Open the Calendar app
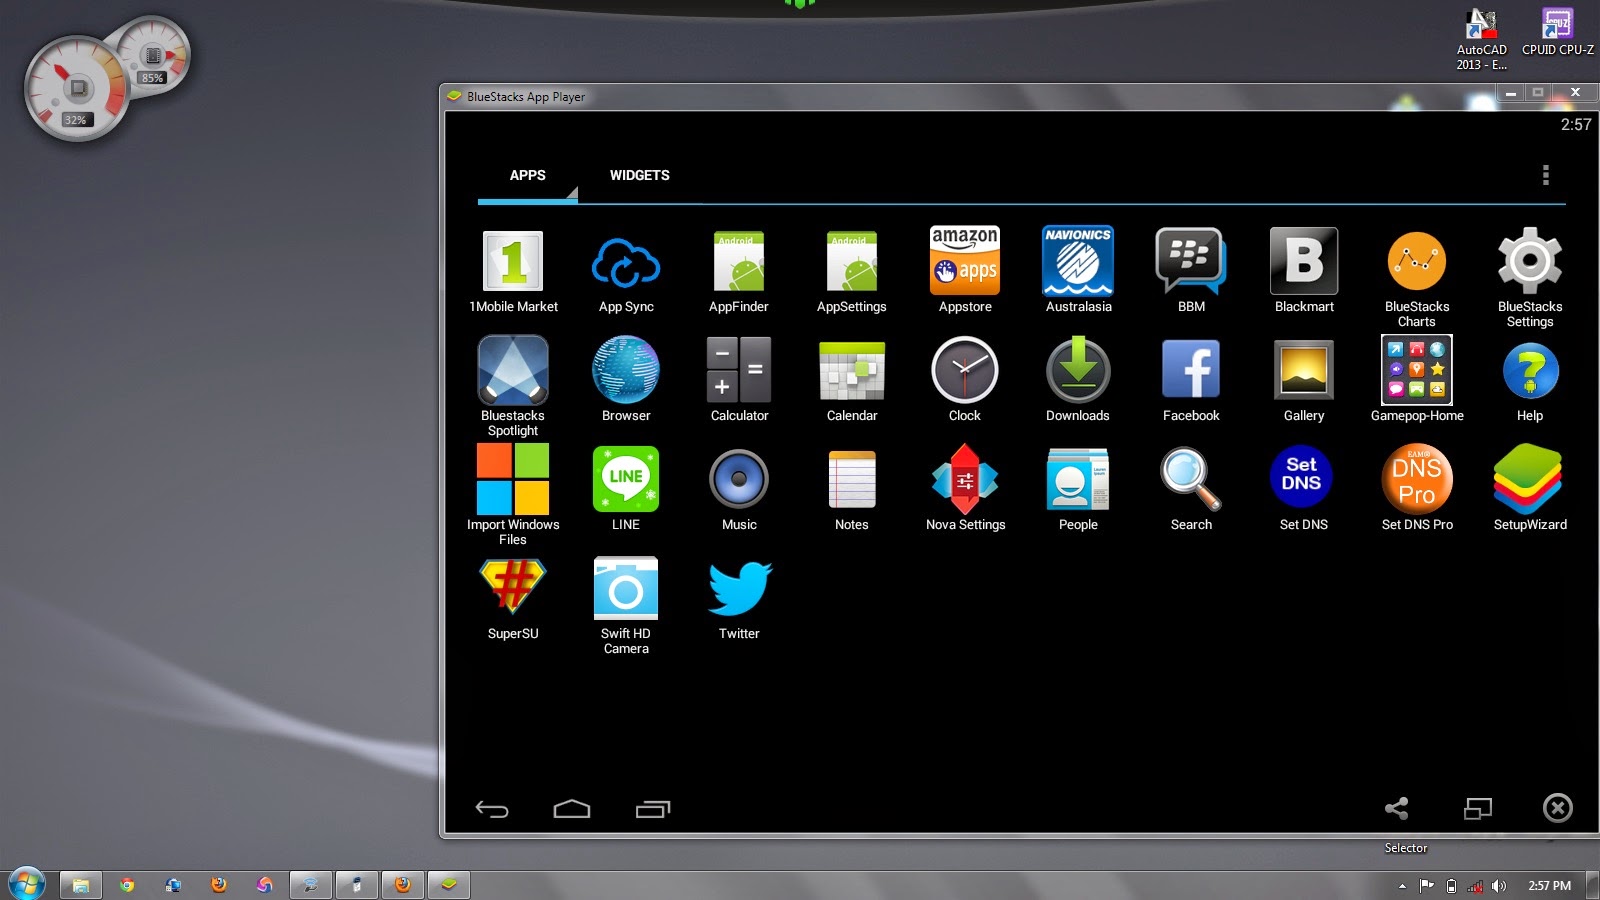This screenshot has width=1600, height=900. (x=852, y=370)
